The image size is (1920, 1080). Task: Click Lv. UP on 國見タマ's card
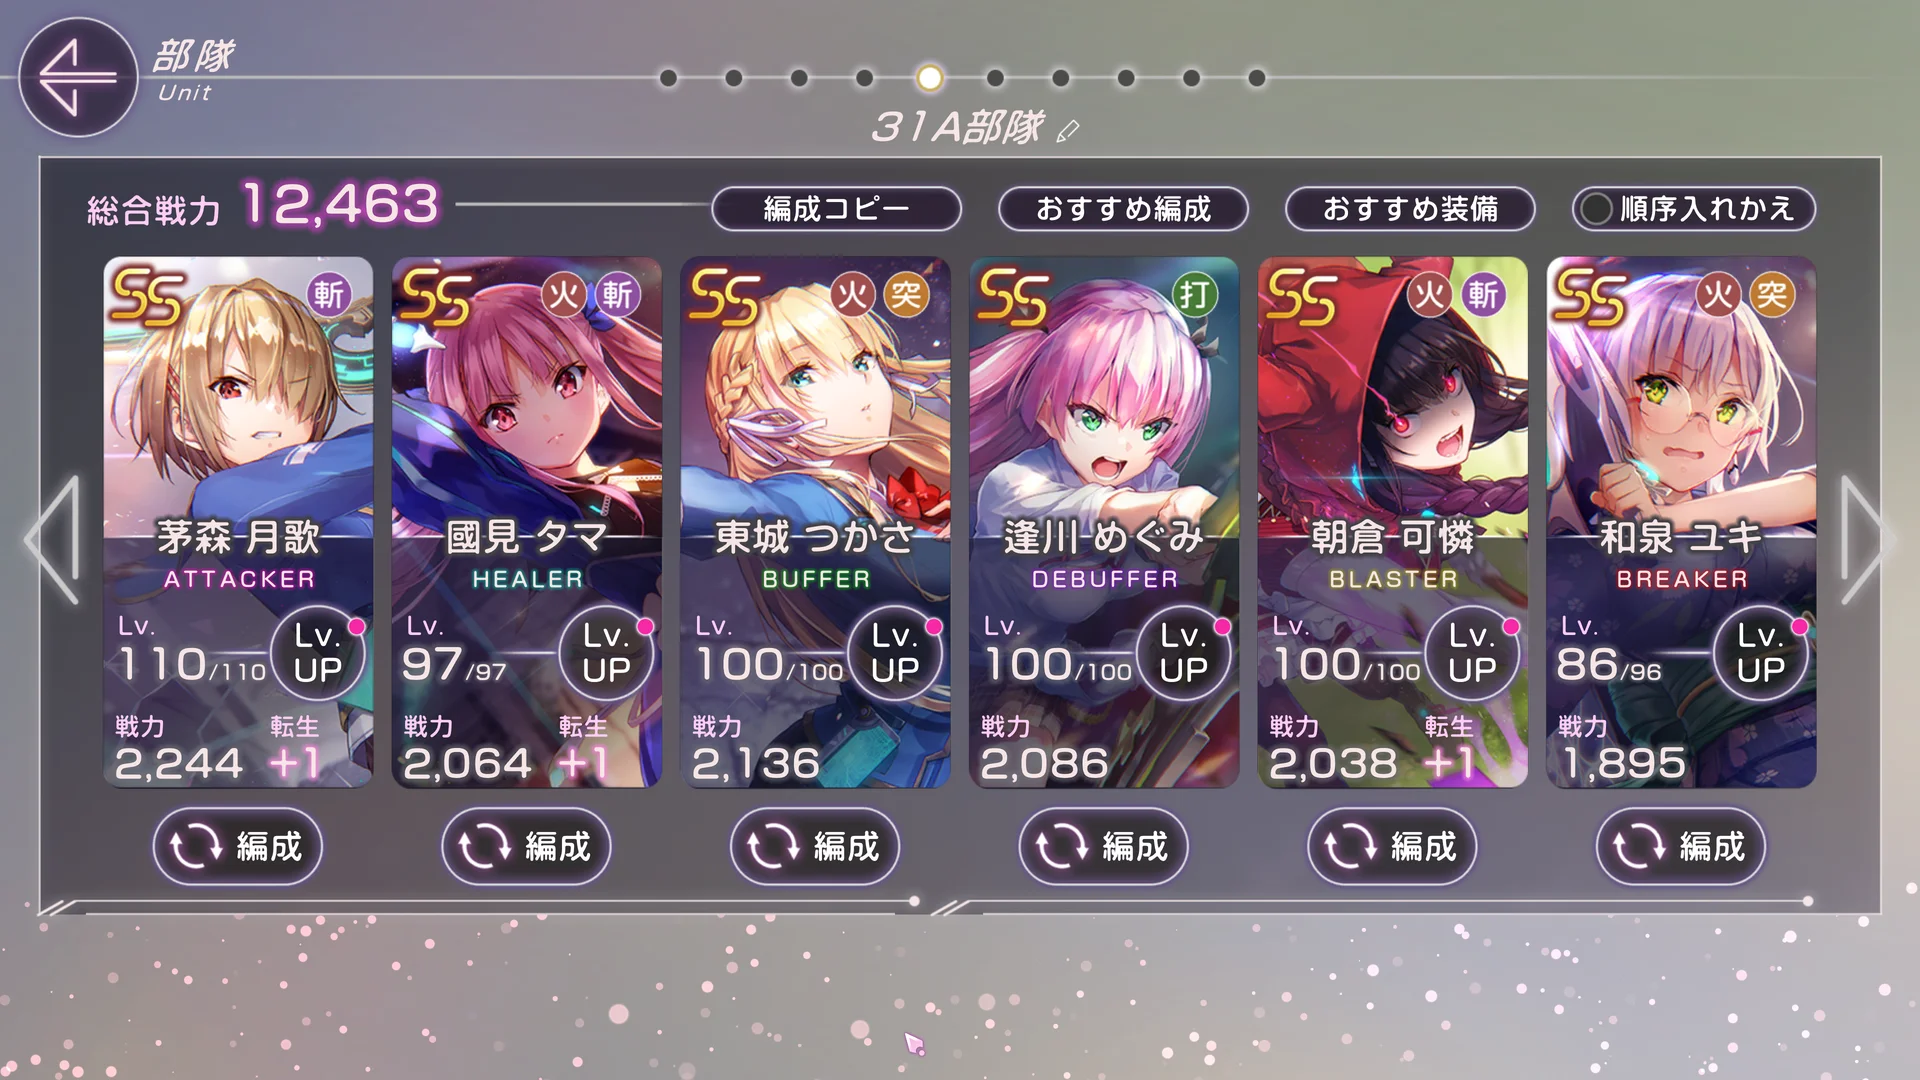pyautogui.click(x=606, y=653)
